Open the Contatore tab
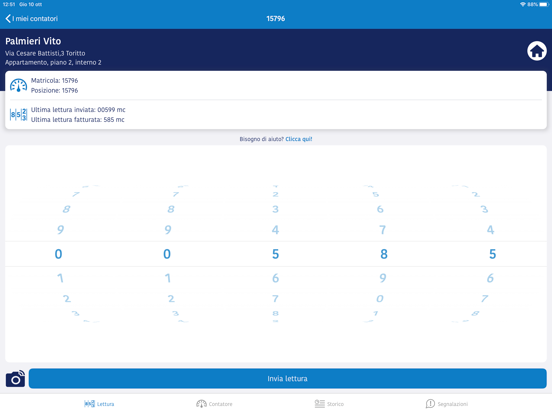Image resolution: width=552 pixels, height=414 pixels. (x=214, y=404)
